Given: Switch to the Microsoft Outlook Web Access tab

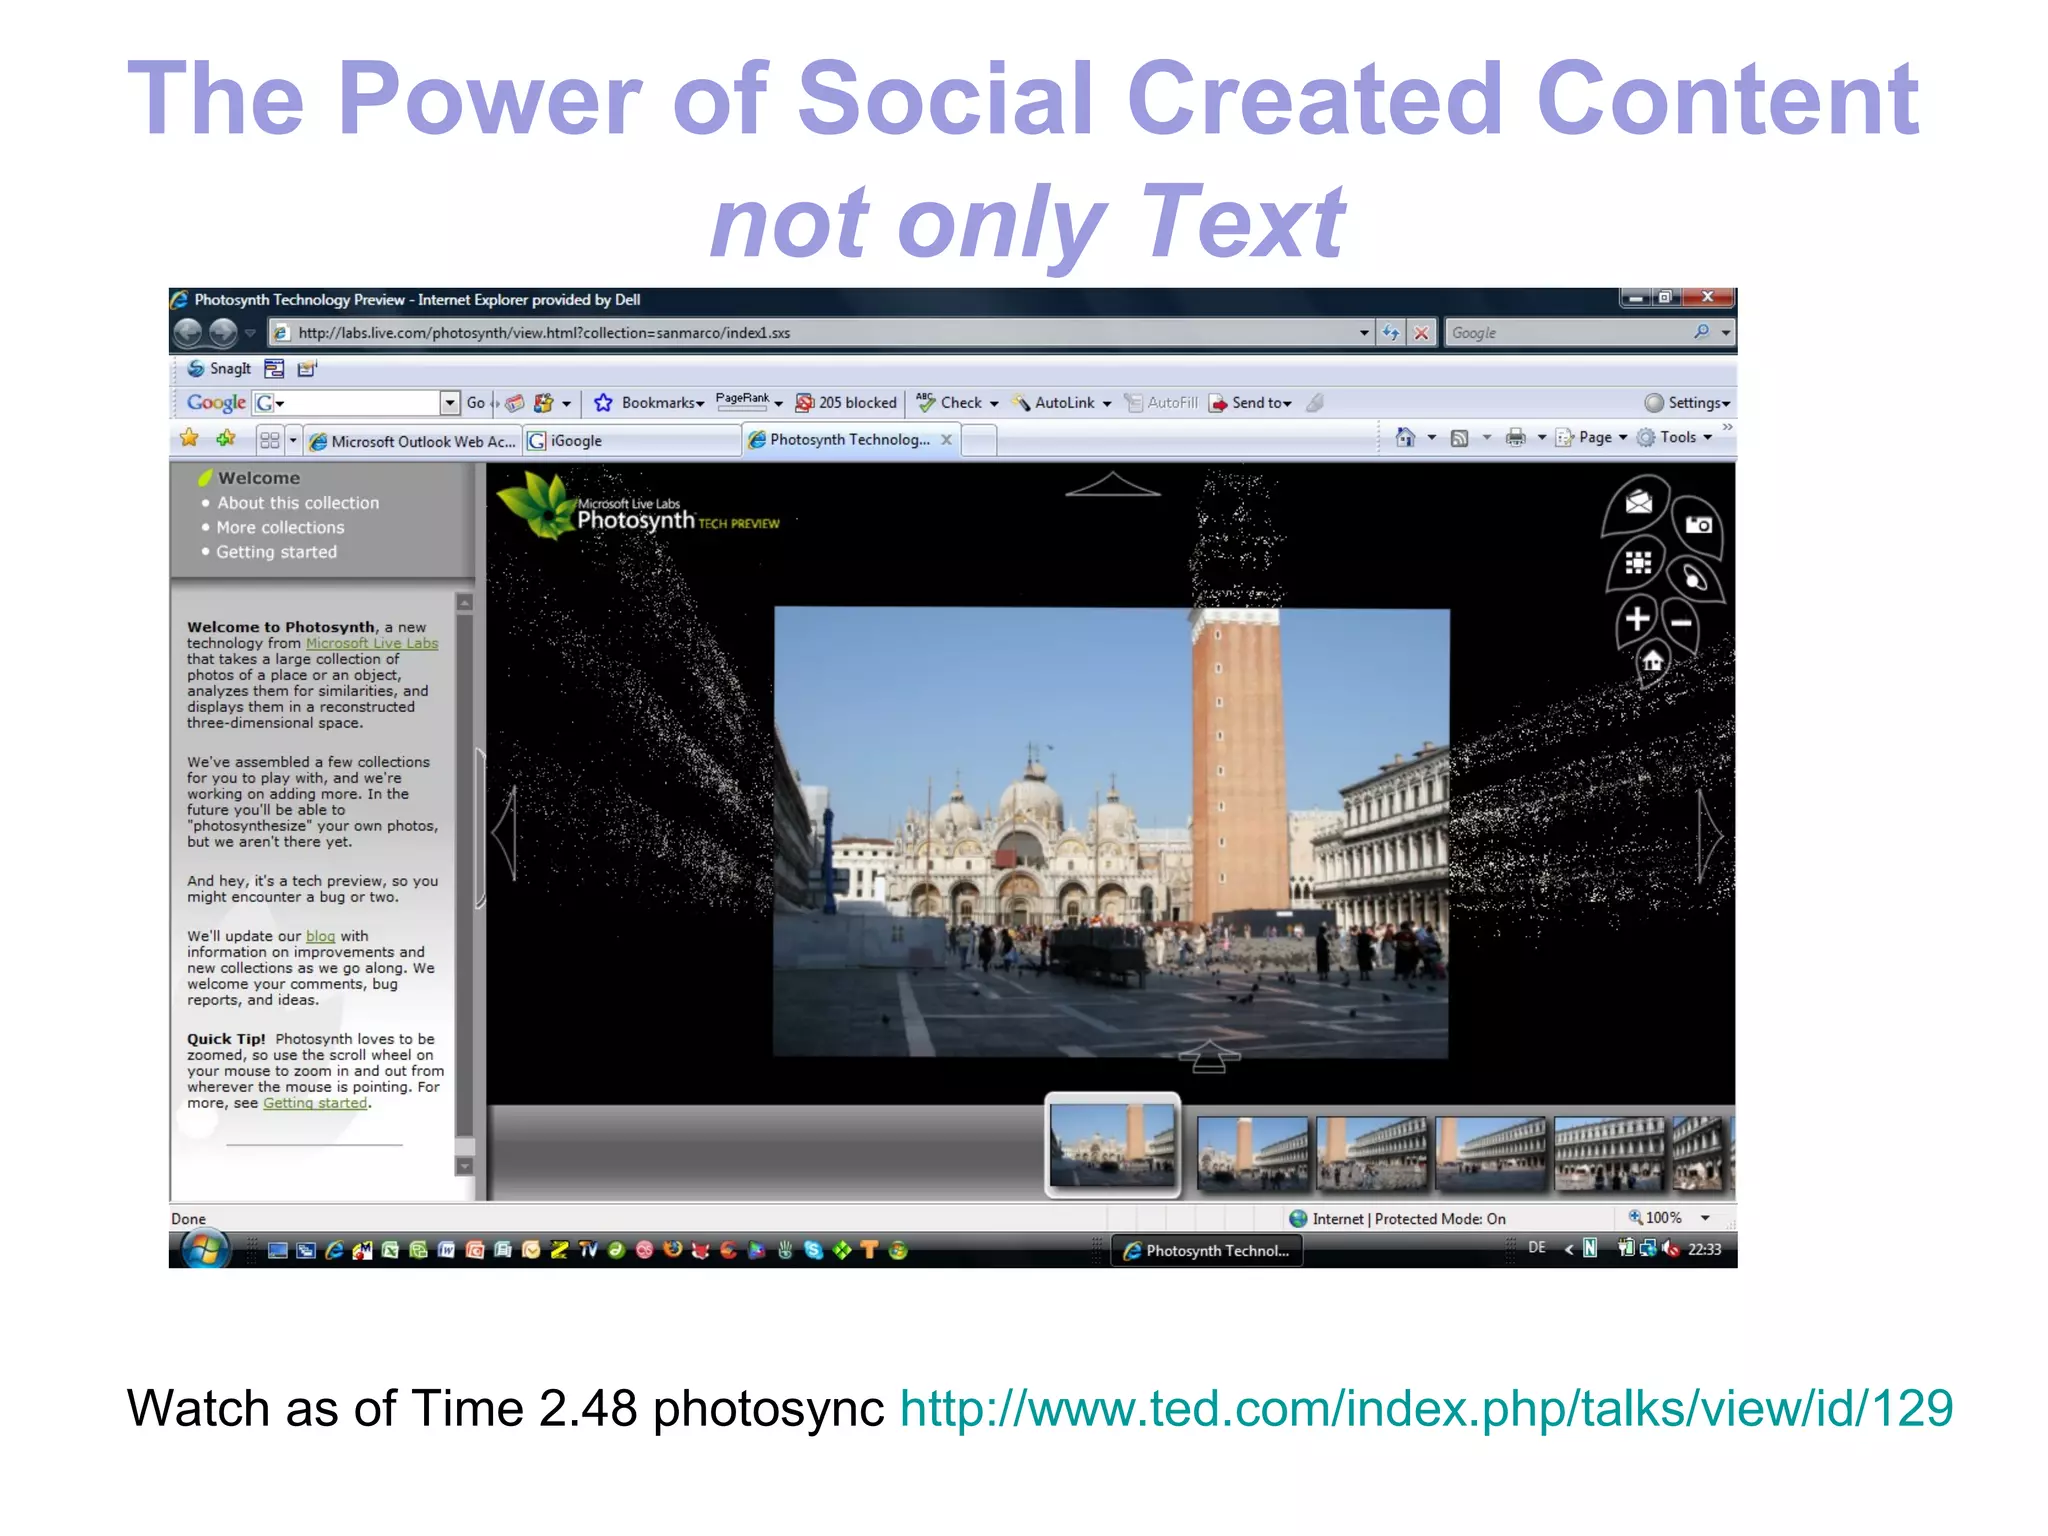Looking at the screenshot, I should (x=413, y=441).
